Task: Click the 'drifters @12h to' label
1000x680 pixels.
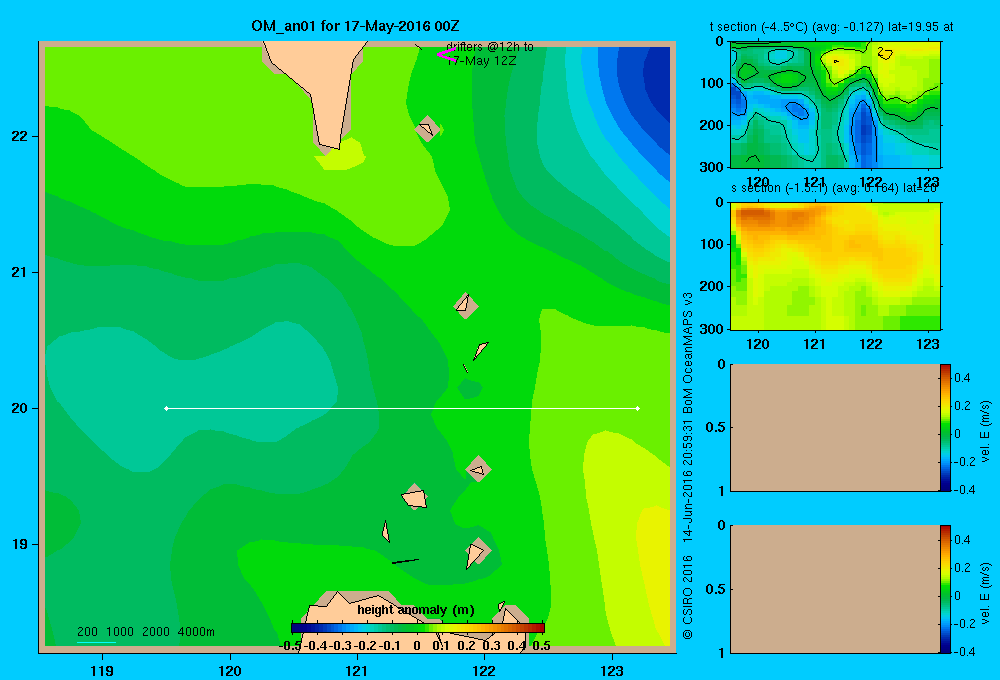Action: [x=490, y=47]
